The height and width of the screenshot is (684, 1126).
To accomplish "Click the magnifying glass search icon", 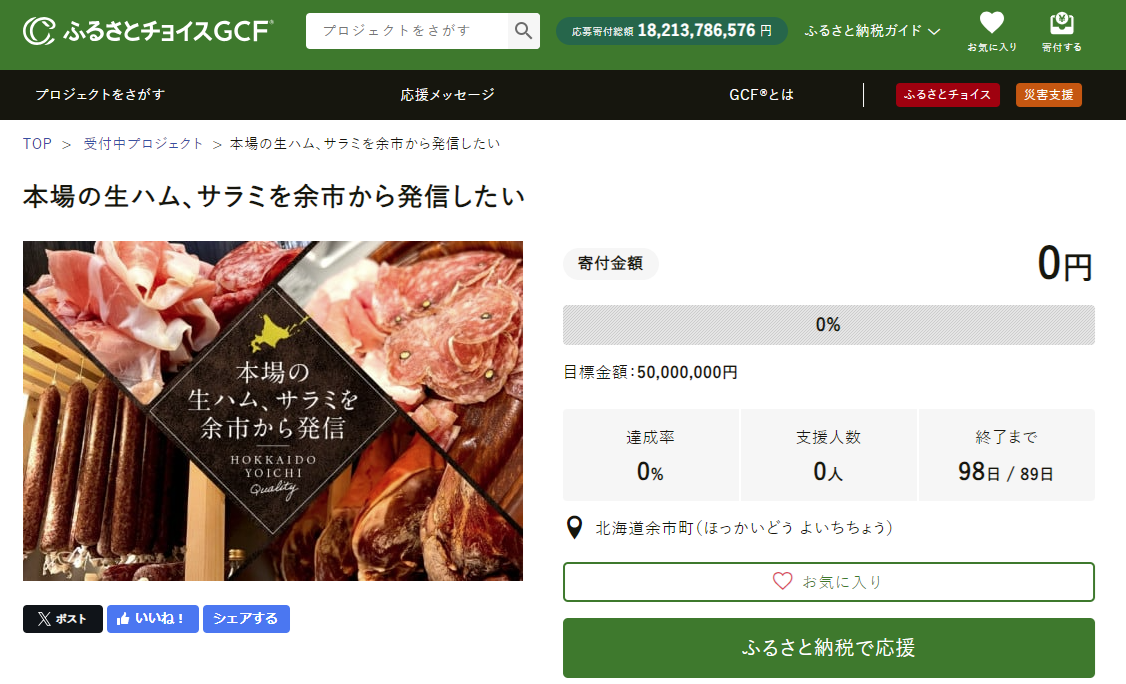I will 524,31.
